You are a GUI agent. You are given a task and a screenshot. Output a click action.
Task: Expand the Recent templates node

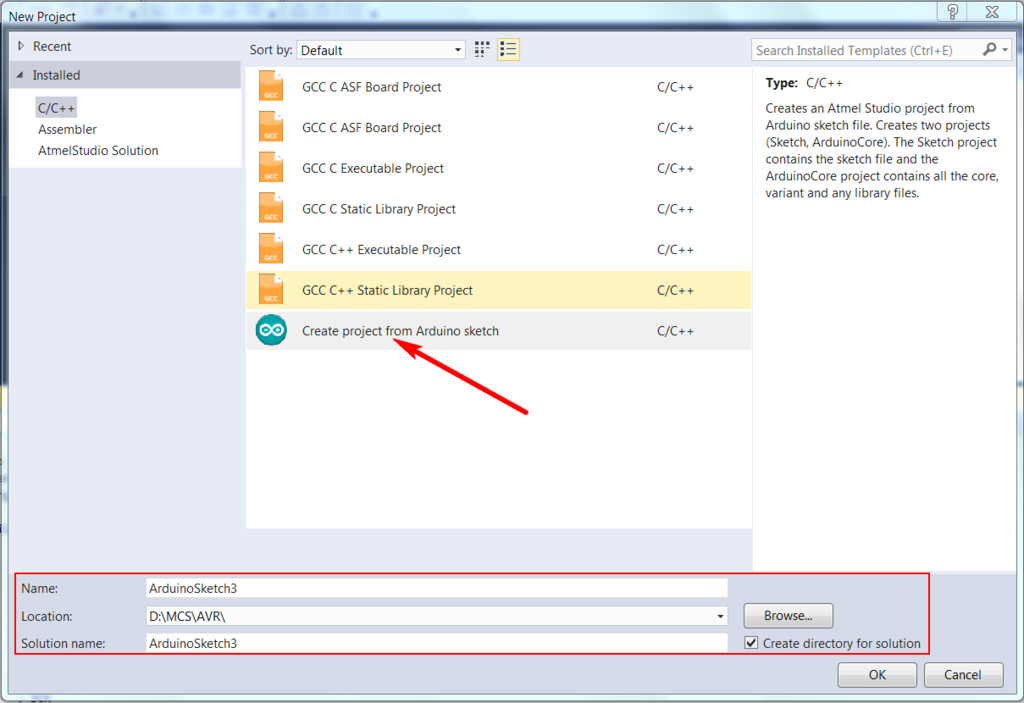(x=20, y=46)
